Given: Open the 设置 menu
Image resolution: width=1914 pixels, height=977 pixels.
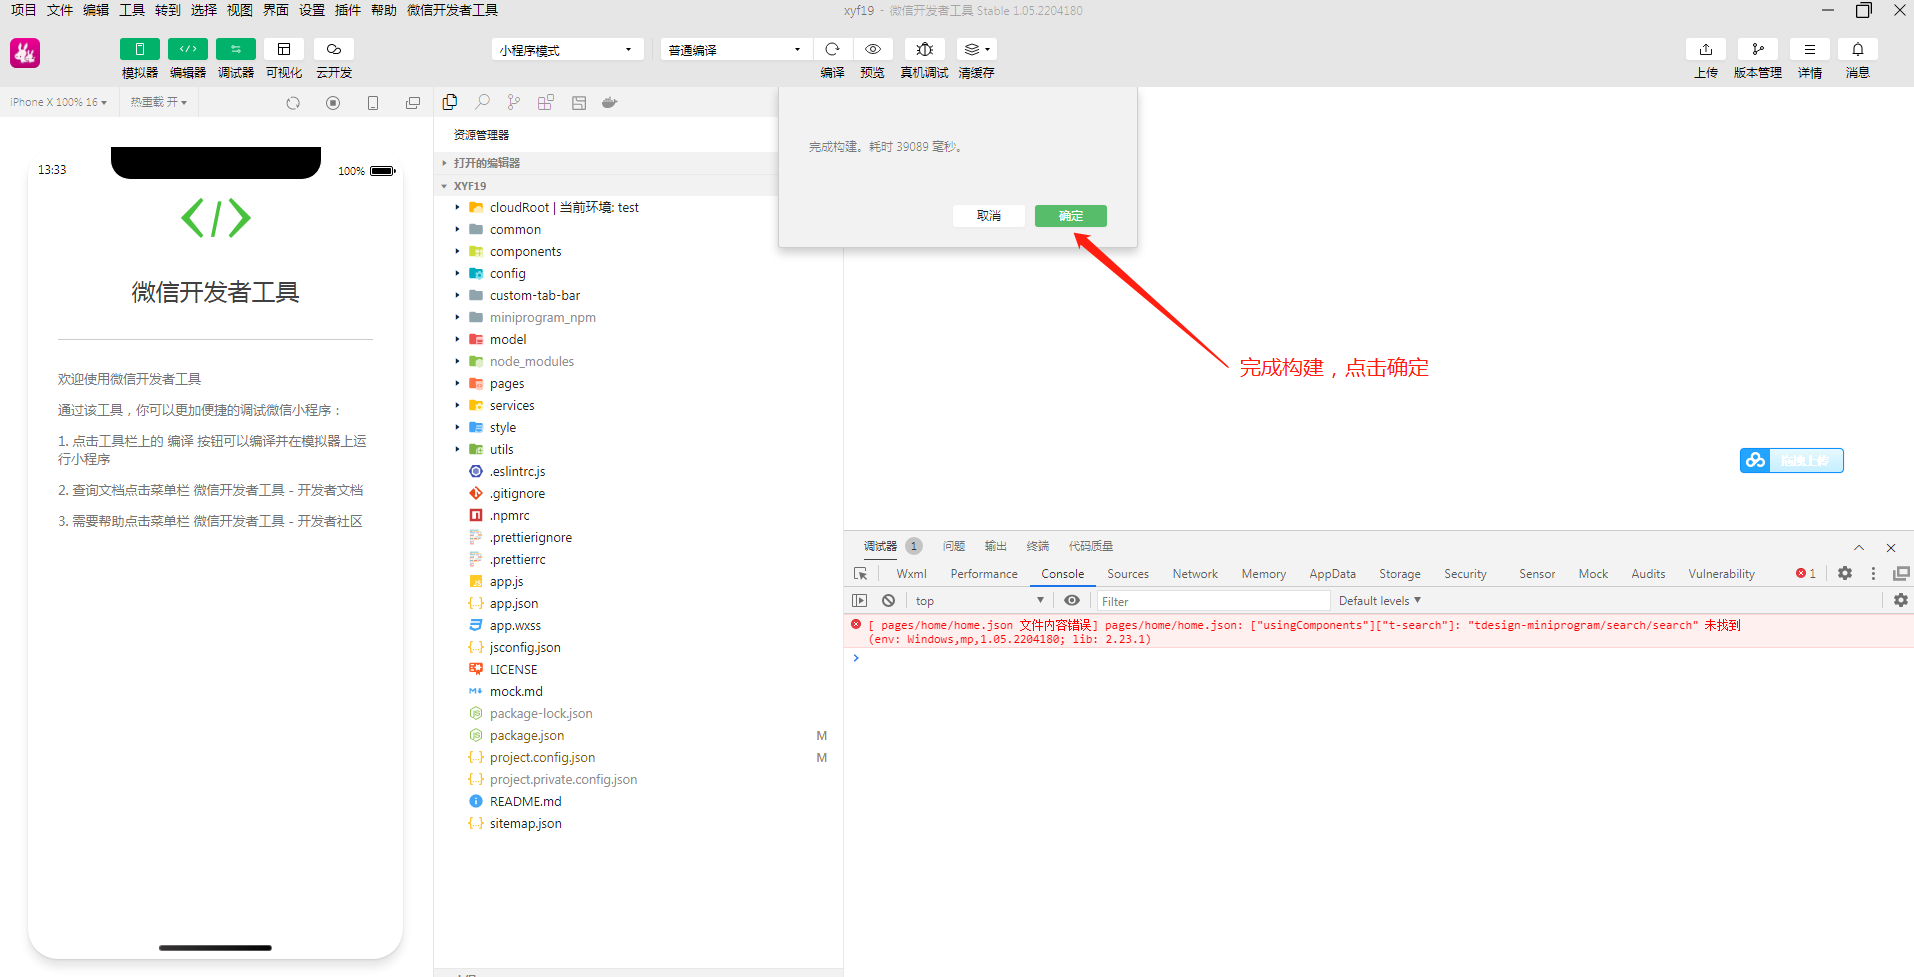Looking at the screenshot, I should 312,10.
